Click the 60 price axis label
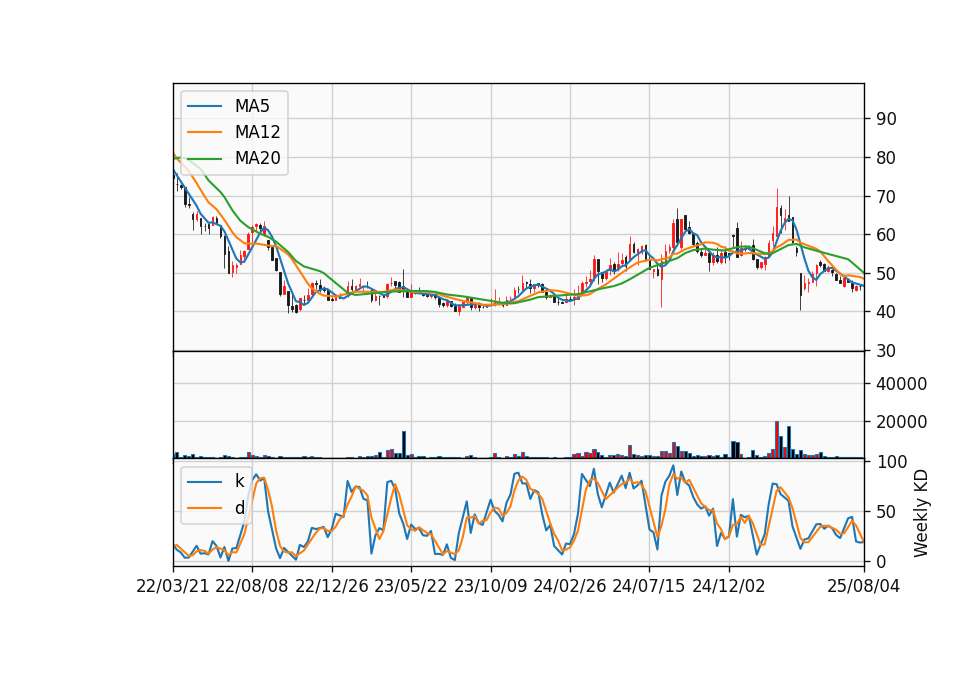The width and height of the screenshot is (960, 690). pyautogui.click(x=886, y=235)
